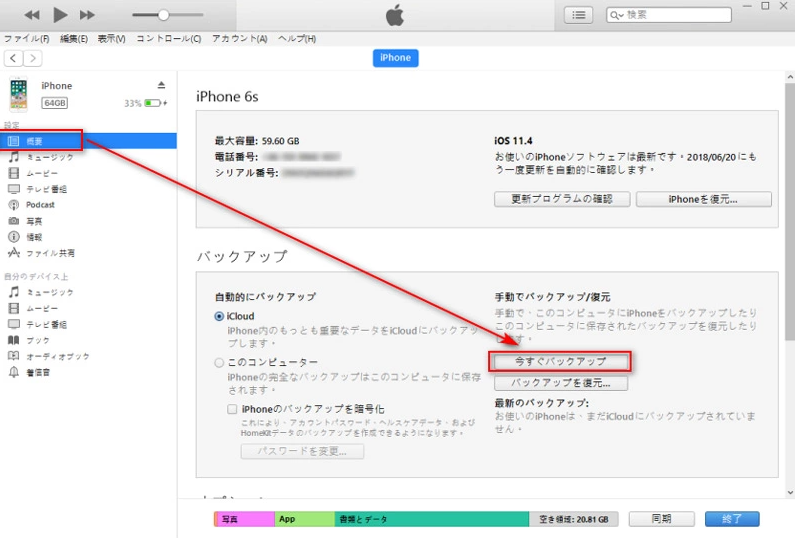Image resolution: width=797 pixels, height=538 pixels.
Task: Go forward with the right chevron
Action: (x=33, y=58)
